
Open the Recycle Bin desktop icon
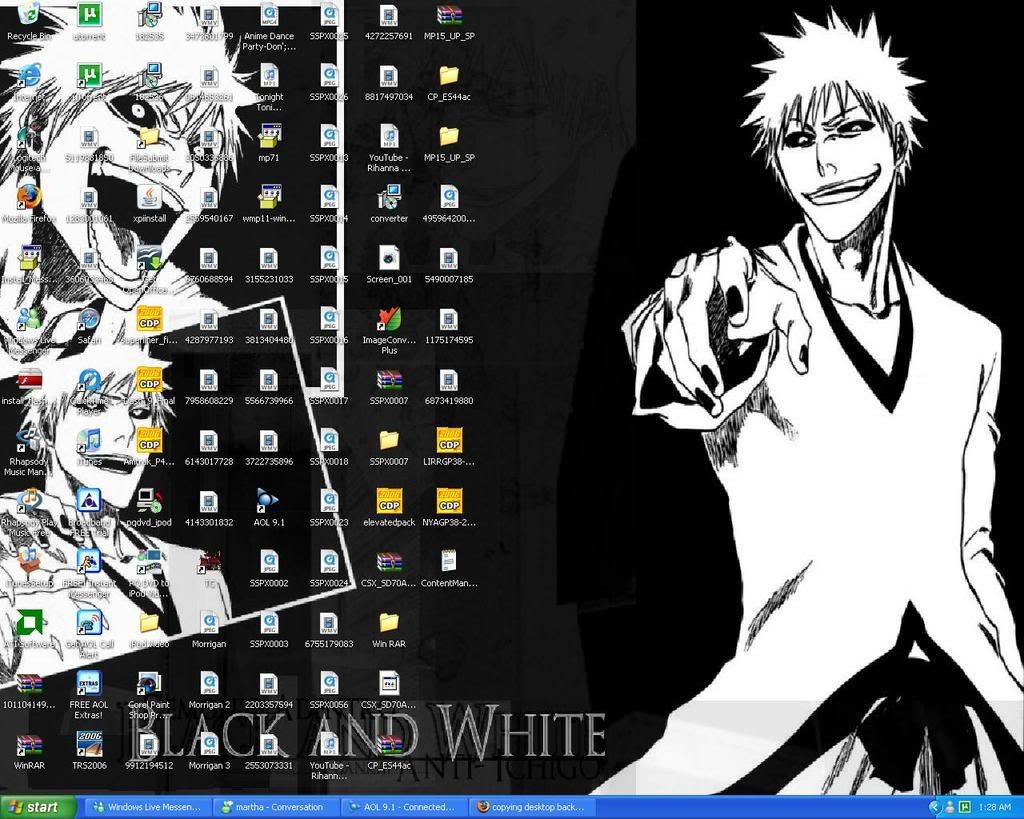pos(29,21)
